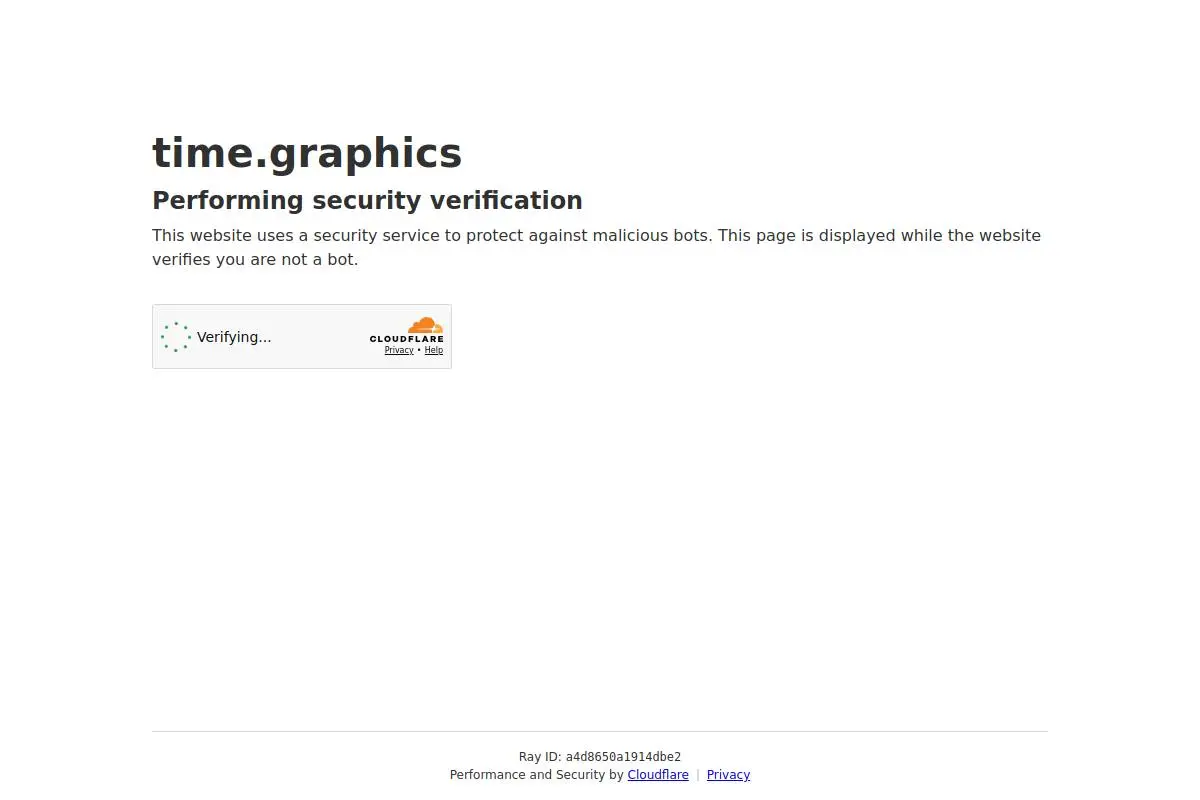Open the Help link inside the widget
Screen dimensions: 1200x800
coord(433,350)
